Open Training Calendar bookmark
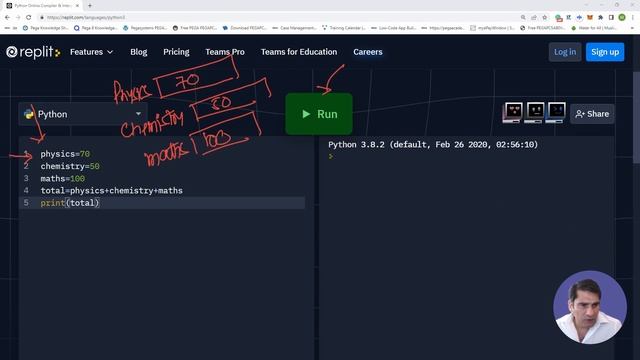The image size is (640, 360). tap(344, 28)
